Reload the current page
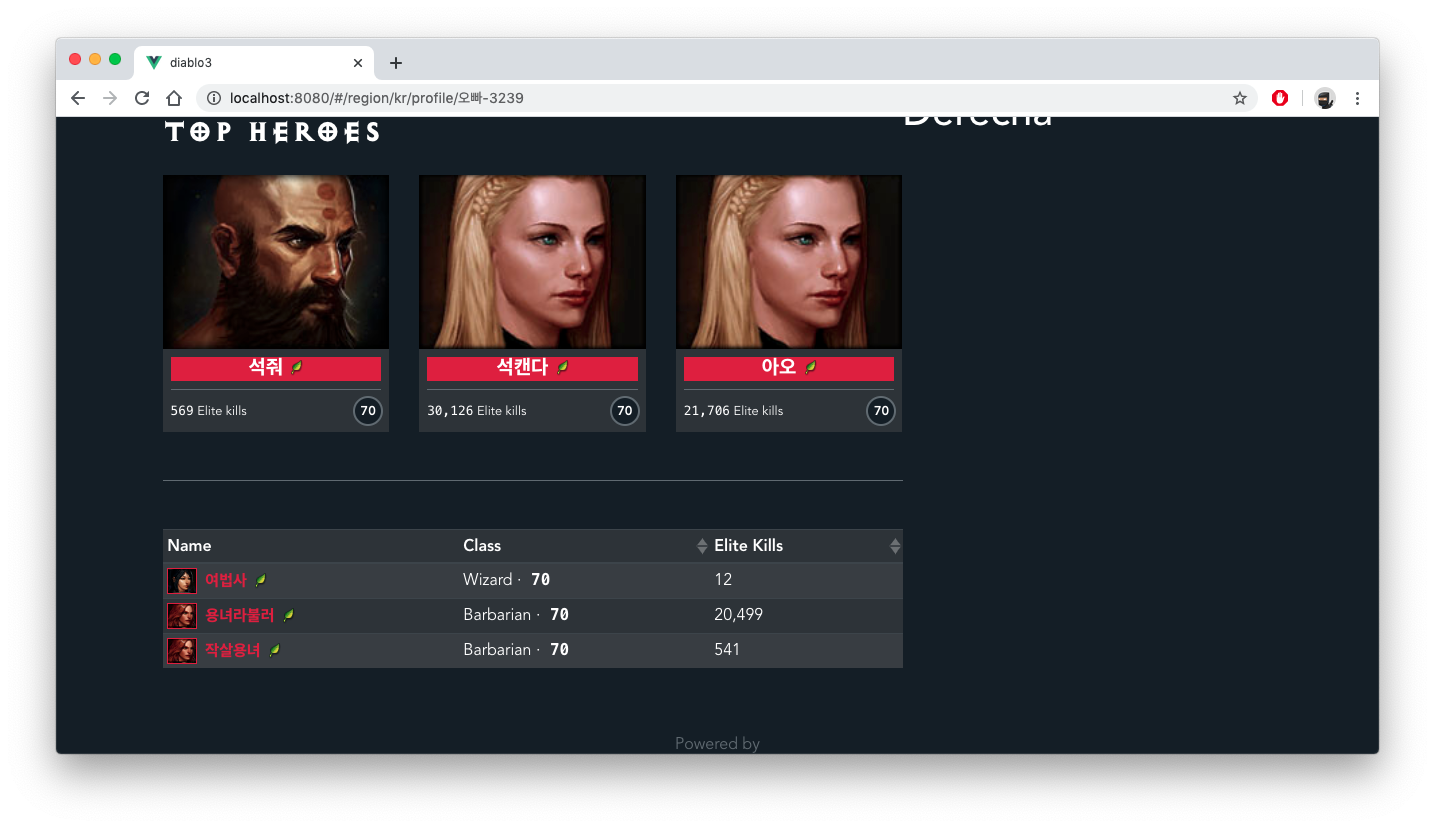 [x=142, y=98]
